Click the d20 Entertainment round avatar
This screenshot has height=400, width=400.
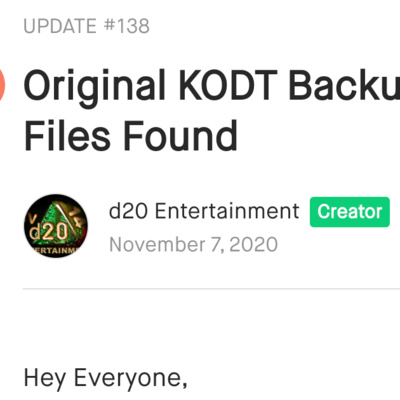pyautogui.click(x=56, y=226)
